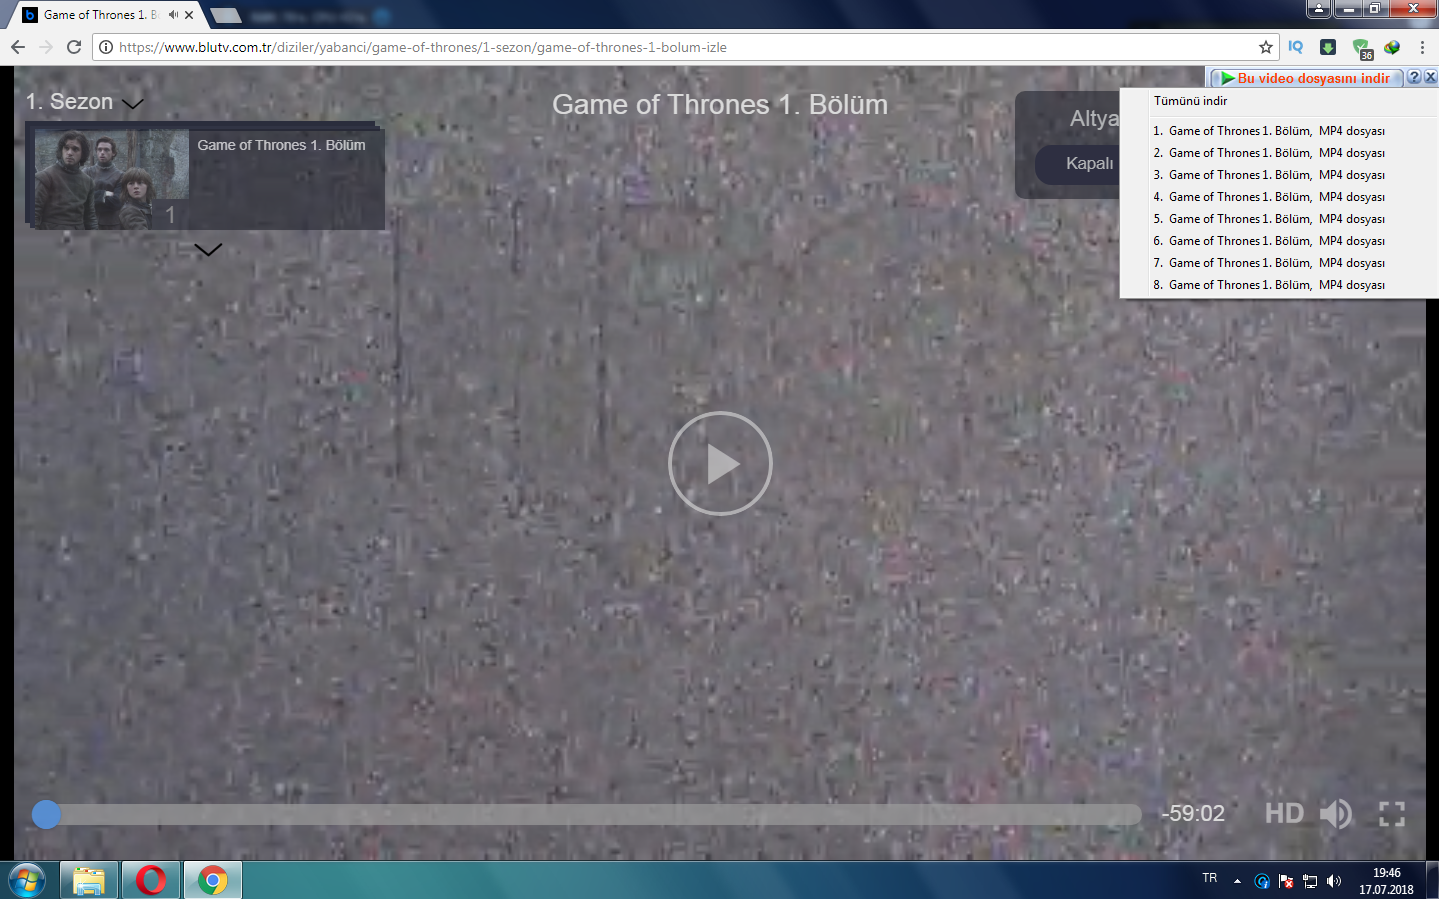Select download item 3. Game of Thrones MP4

click(x=1269, y=175)
